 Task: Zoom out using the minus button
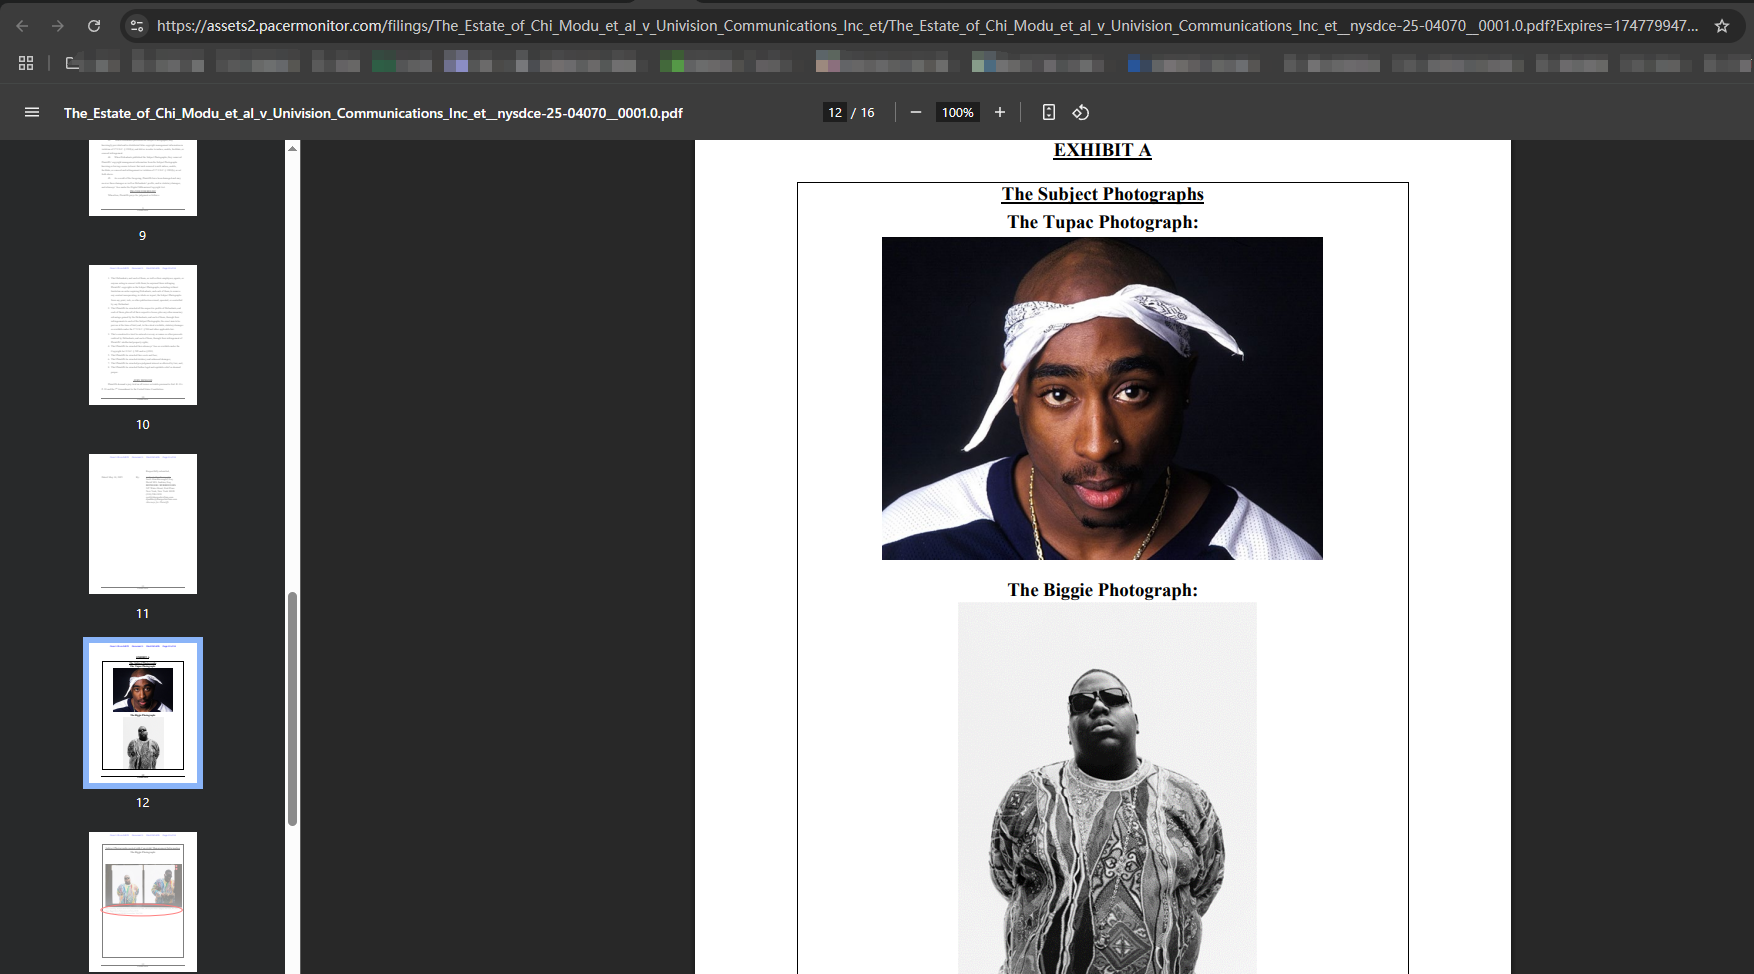tap(915, 113)
